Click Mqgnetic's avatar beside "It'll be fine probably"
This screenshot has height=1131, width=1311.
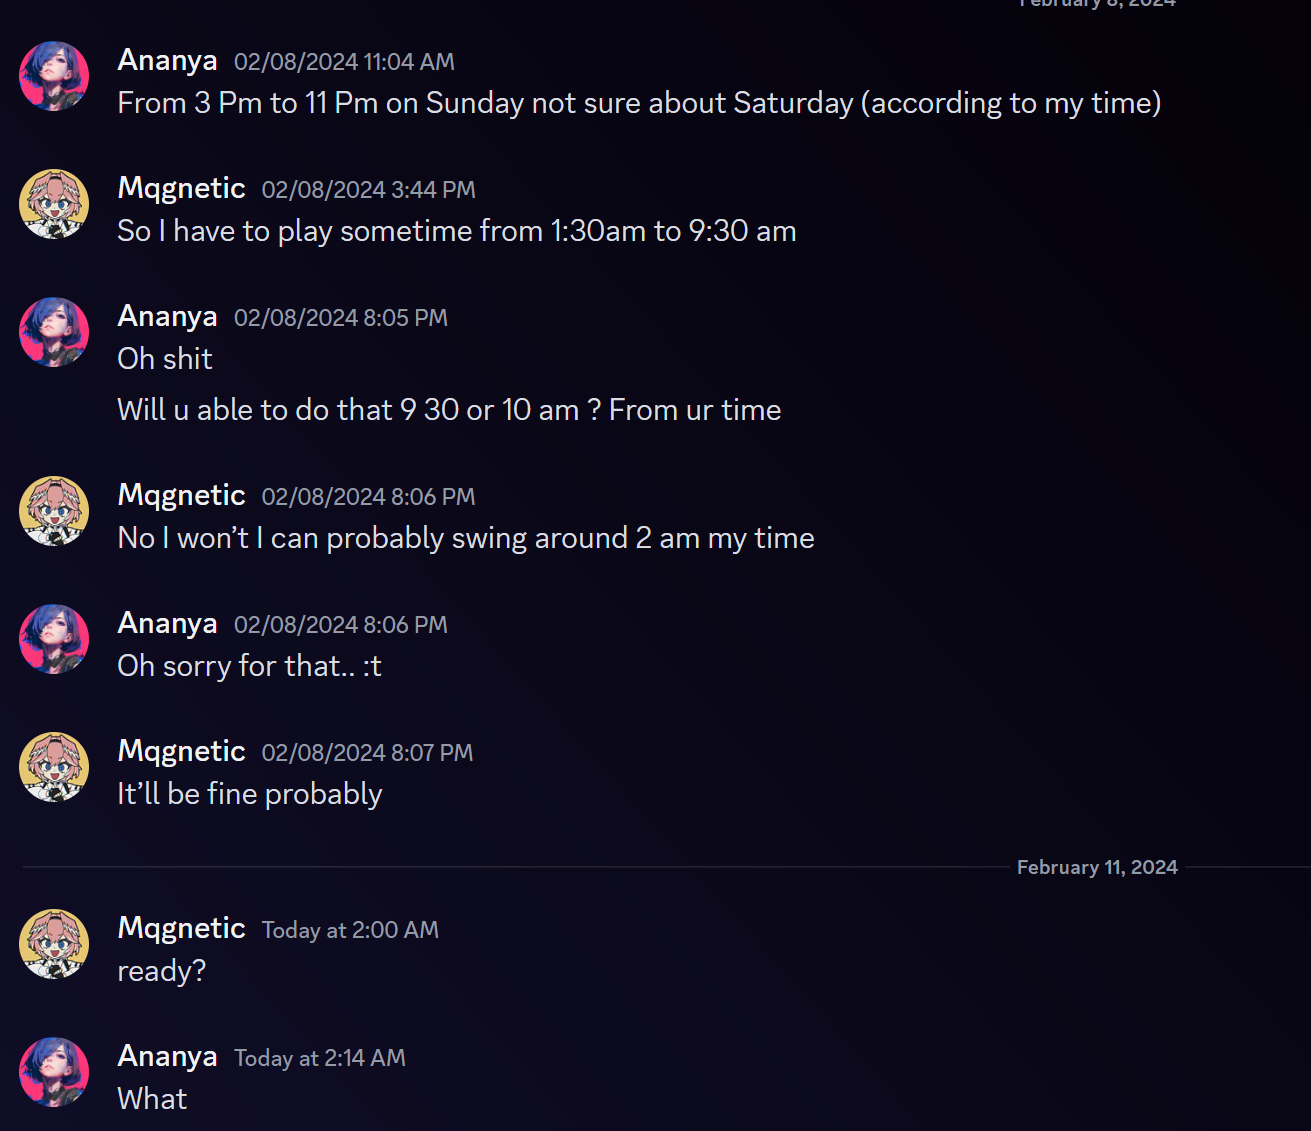coord(54,767)
